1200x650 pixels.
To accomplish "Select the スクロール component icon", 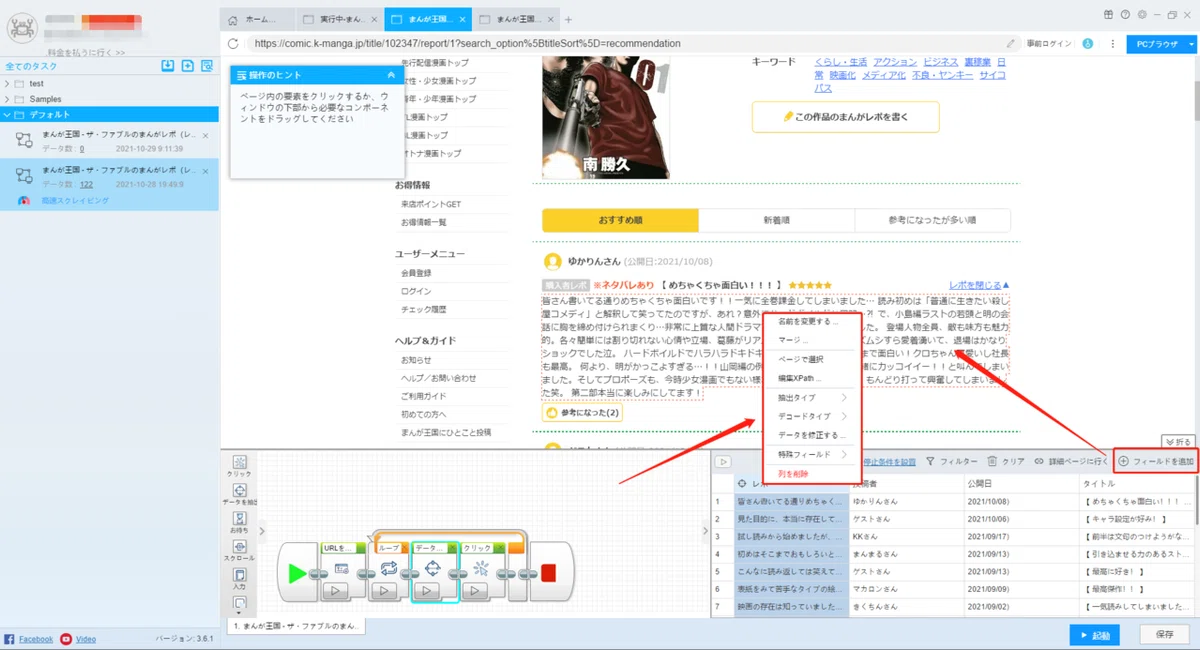I will (239, 550).
